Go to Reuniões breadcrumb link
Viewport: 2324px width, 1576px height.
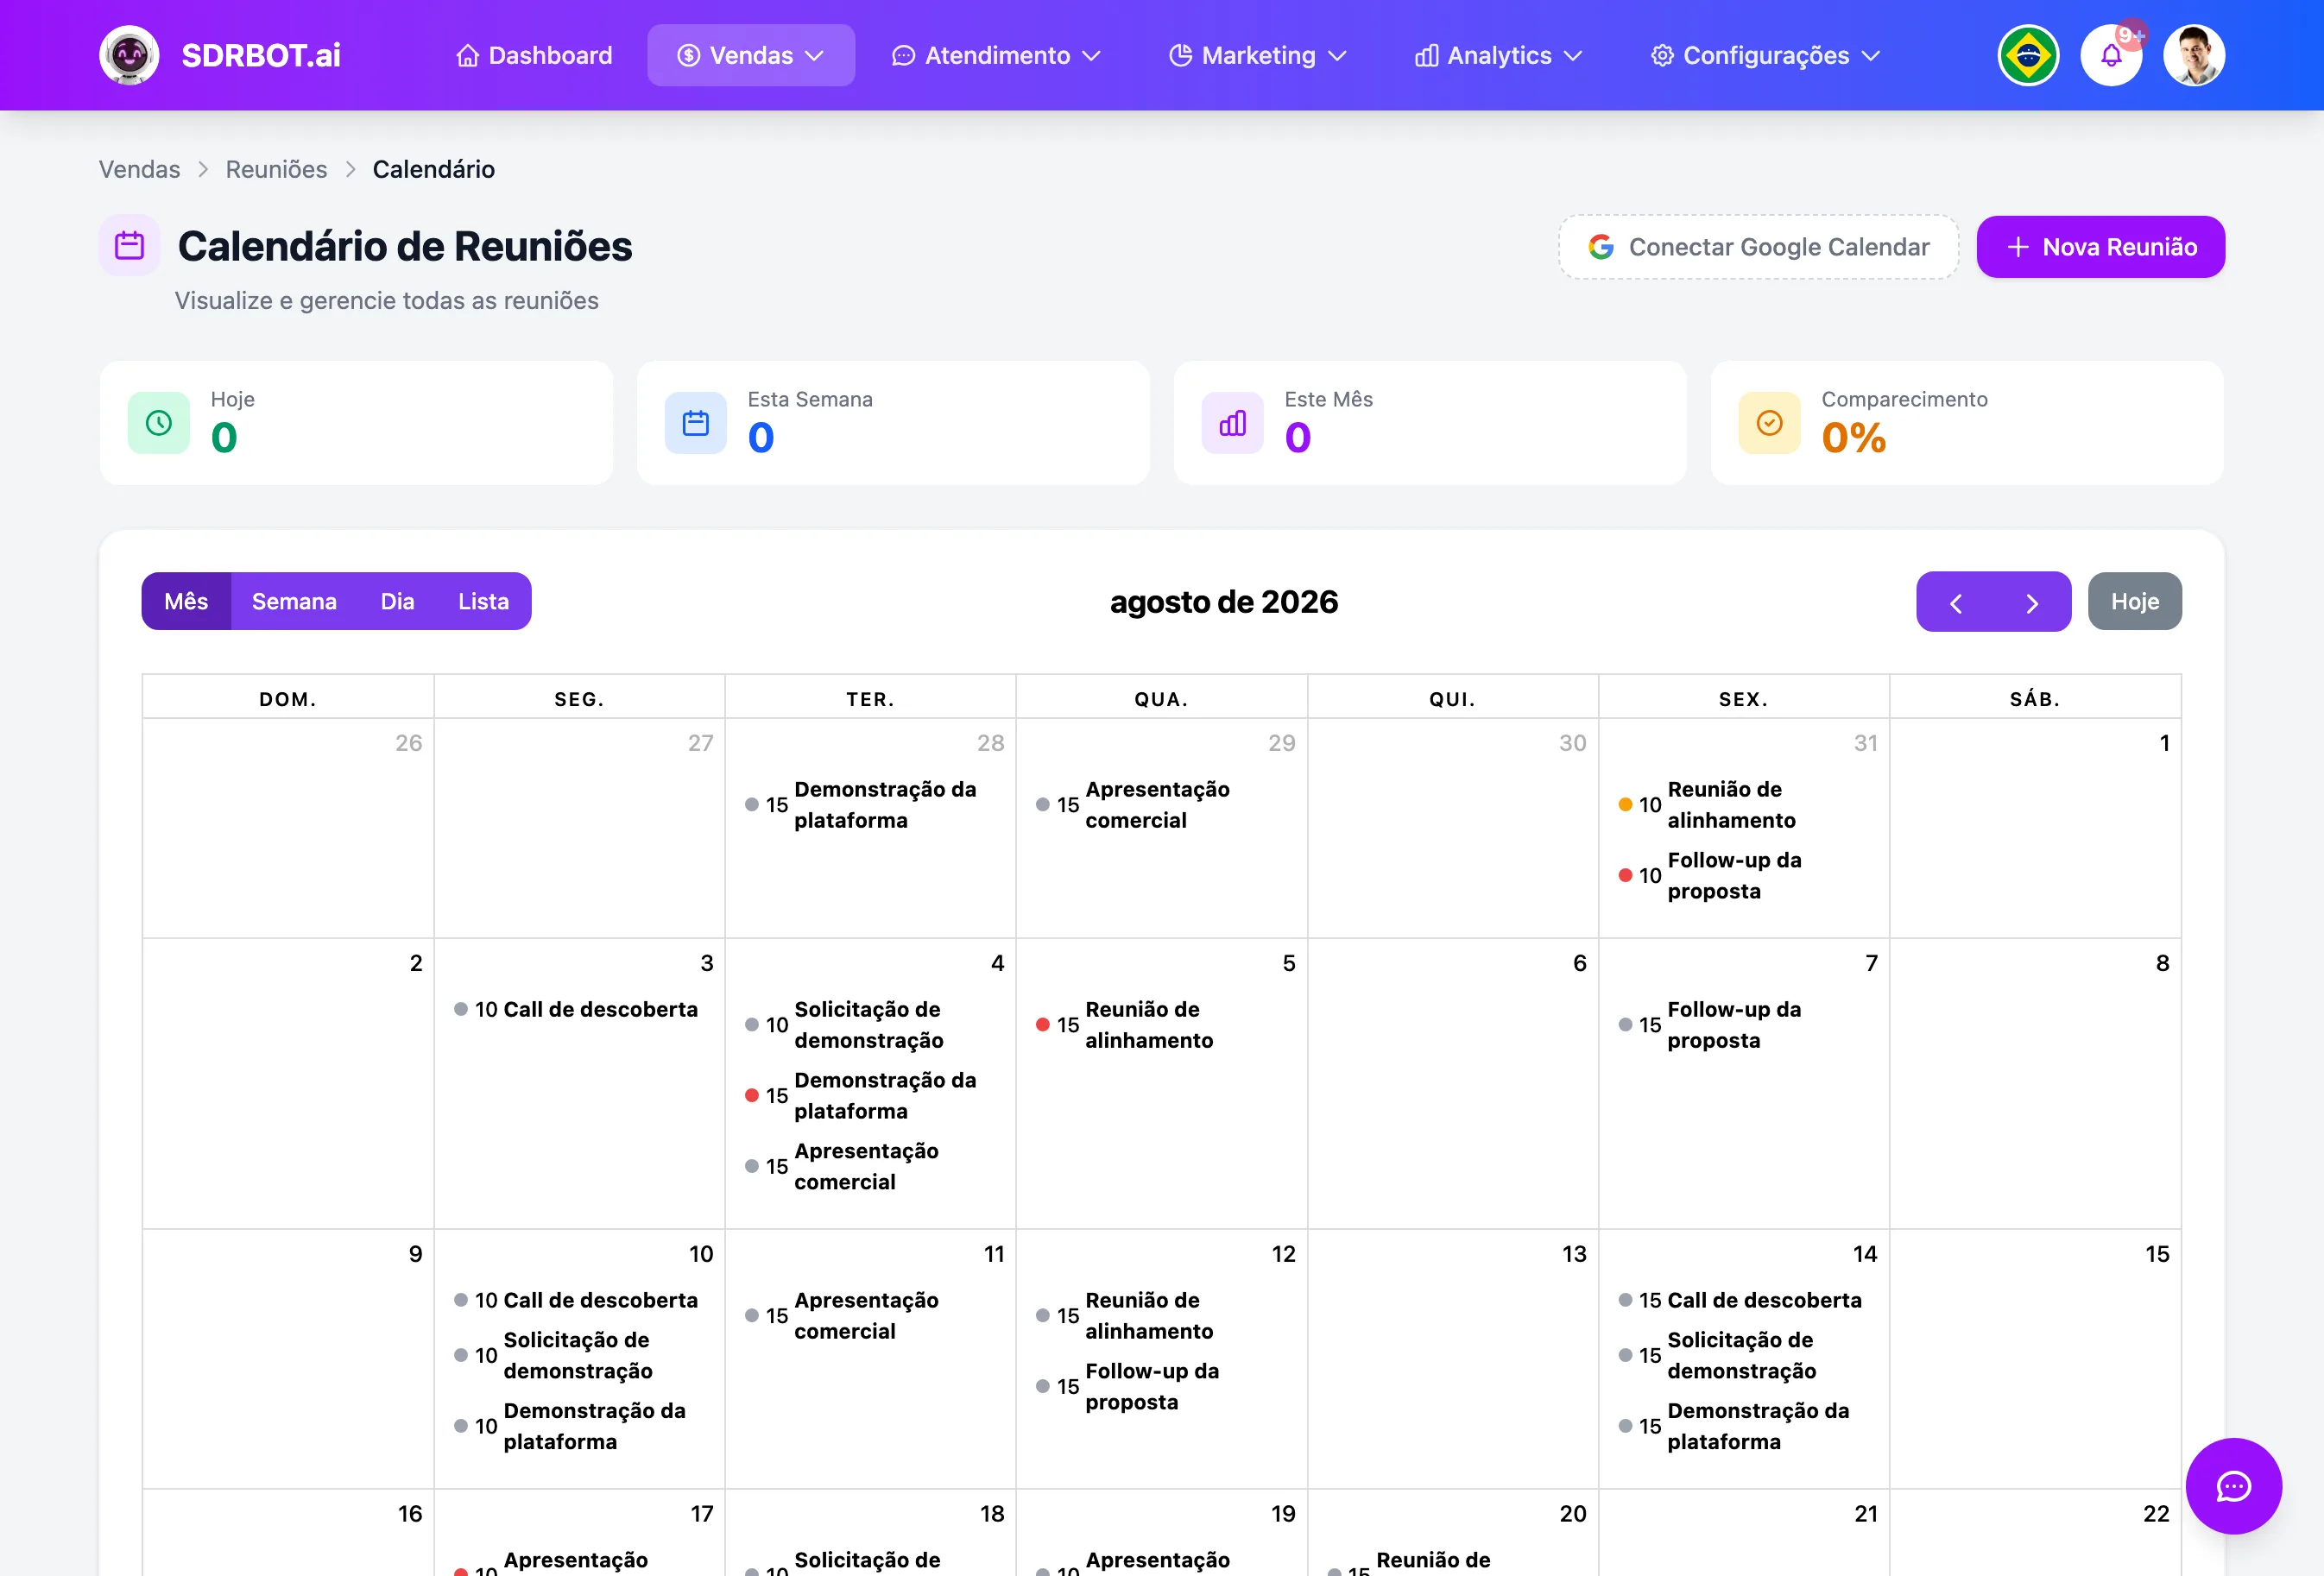[276, 169]
